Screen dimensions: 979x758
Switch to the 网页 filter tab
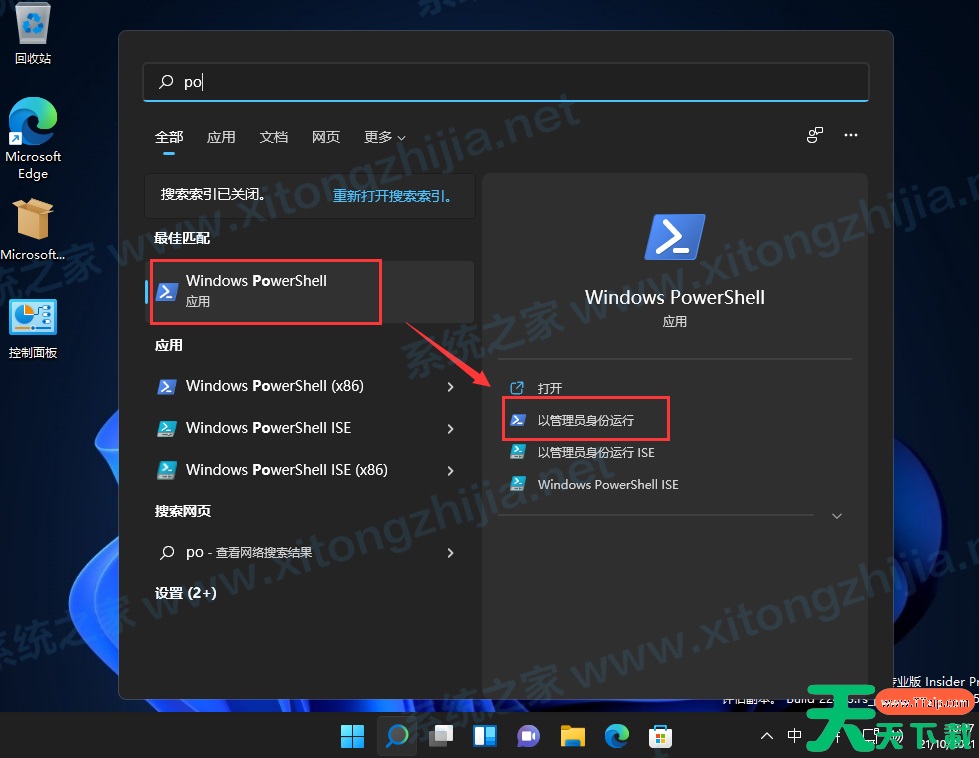tap(326, 137)
